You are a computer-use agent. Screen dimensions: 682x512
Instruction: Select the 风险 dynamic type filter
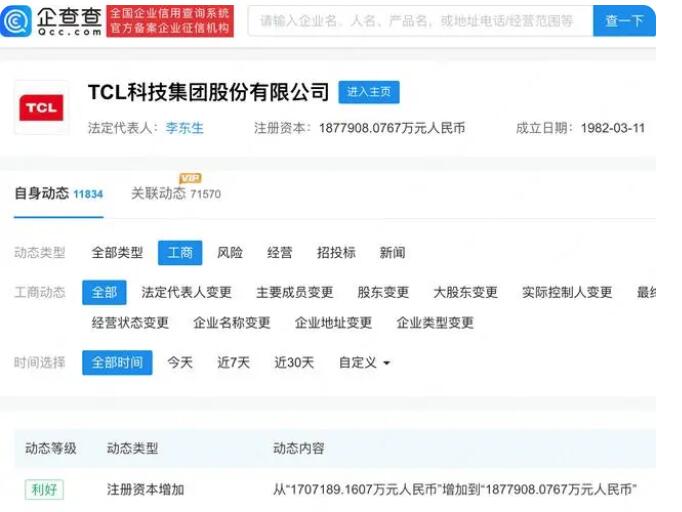point(230,253)
